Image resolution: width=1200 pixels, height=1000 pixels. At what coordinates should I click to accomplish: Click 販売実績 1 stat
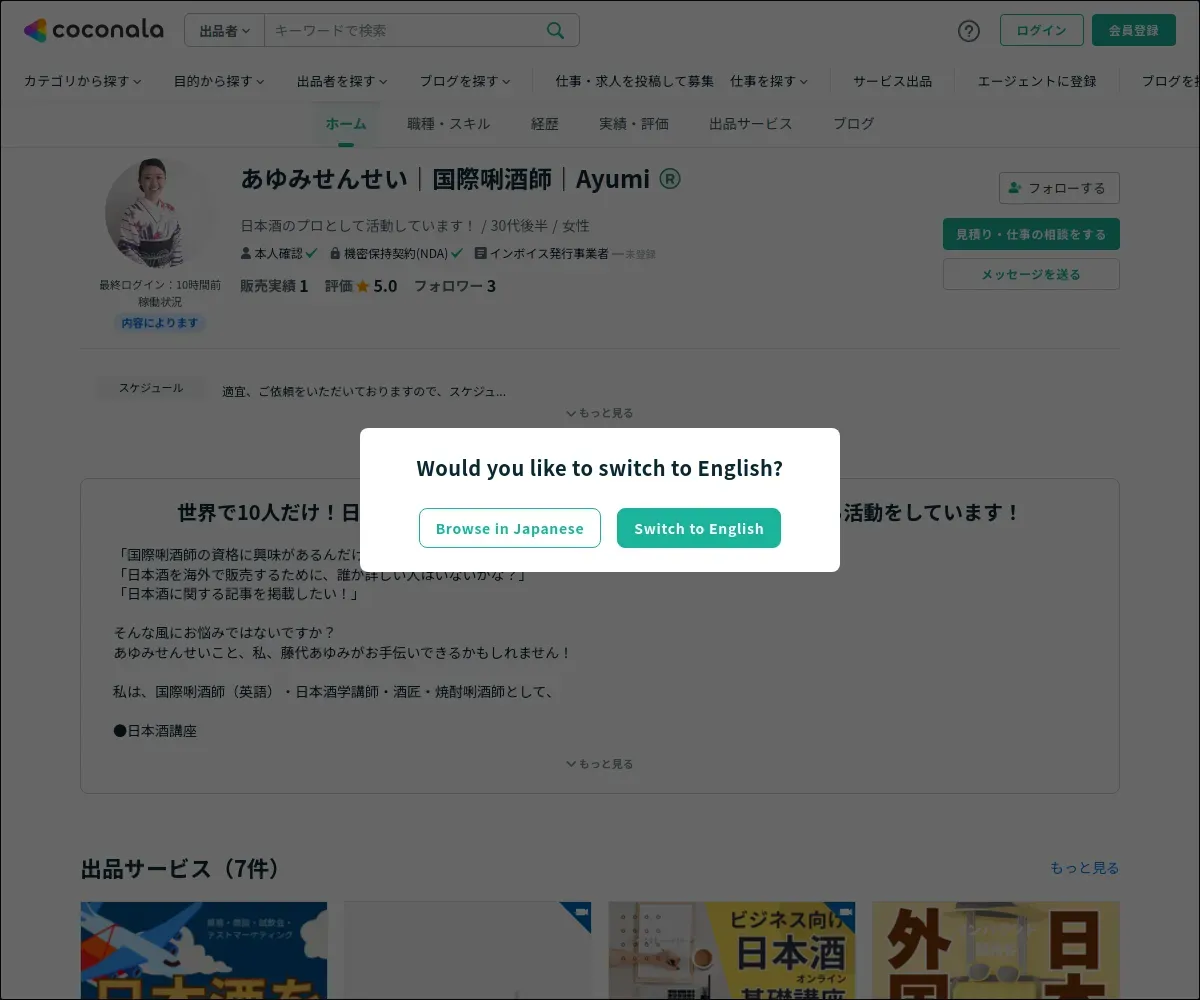[274, 286]
